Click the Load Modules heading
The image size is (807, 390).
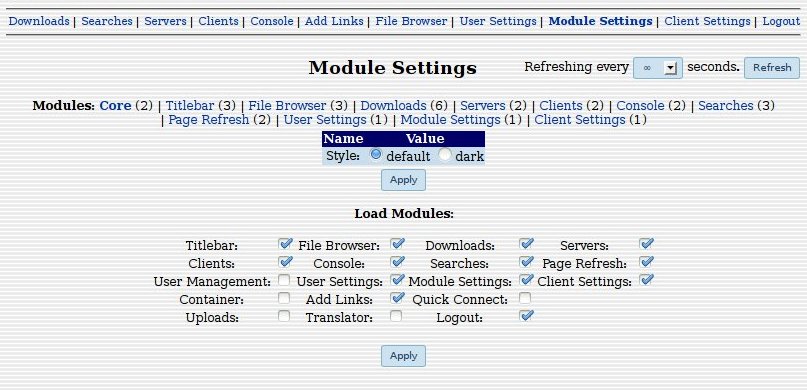click(x=404, y=214)
